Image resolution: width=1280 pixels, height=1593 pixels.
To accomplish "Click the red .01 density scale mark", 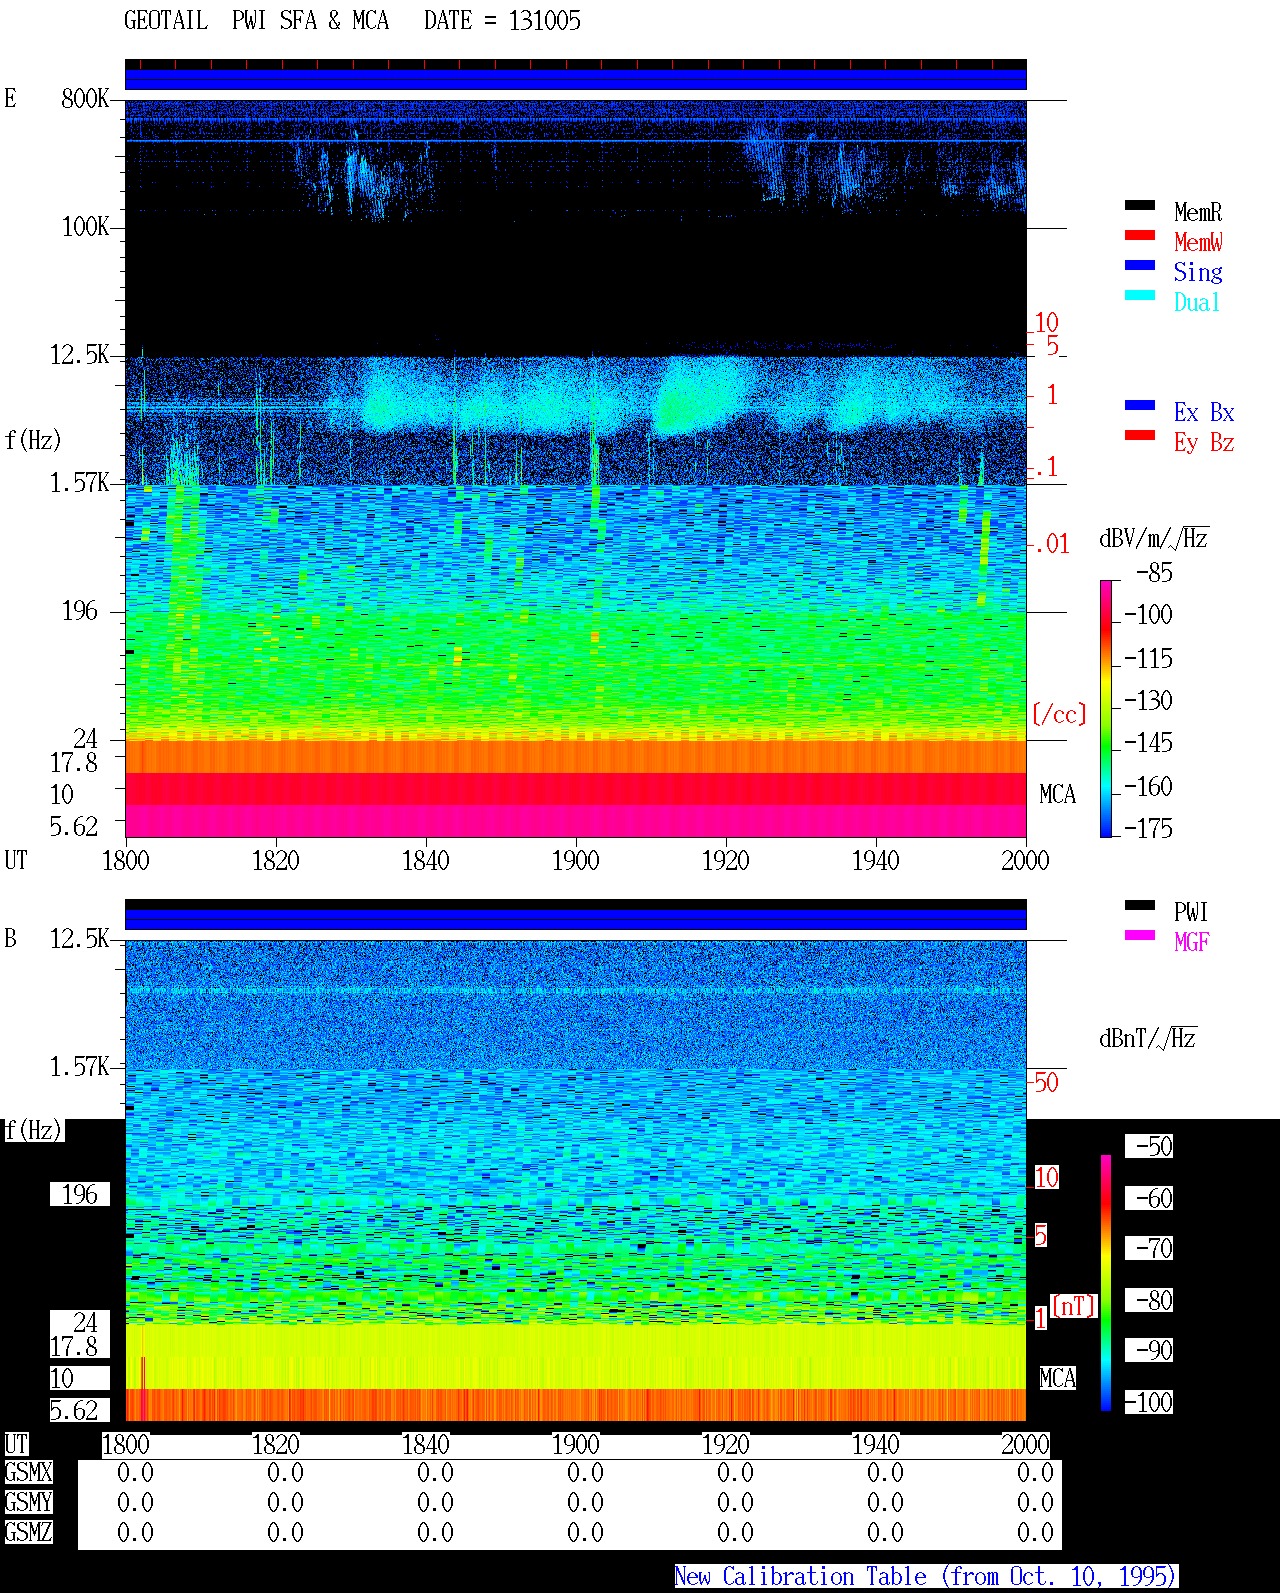I will point(1052,544).
